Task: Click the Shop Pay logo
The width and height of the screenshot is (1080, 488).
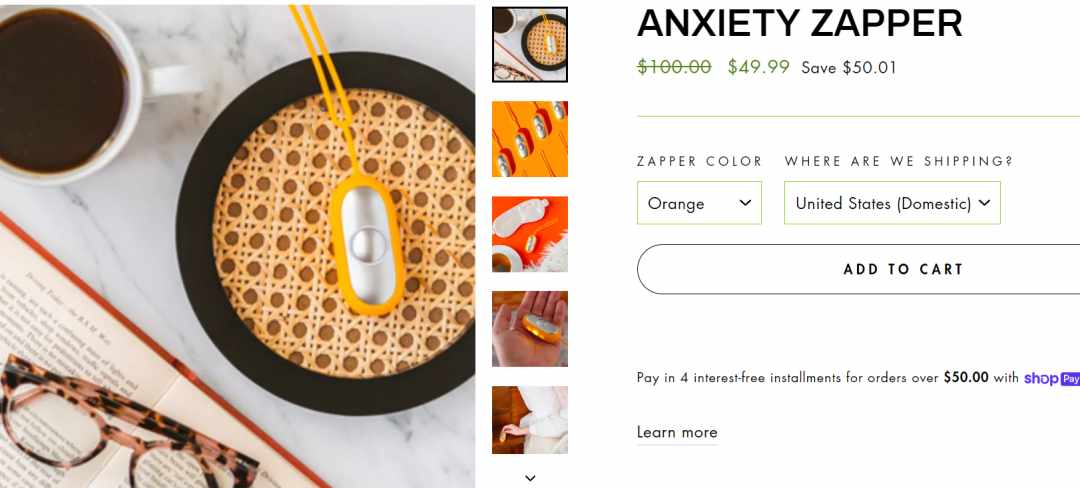Action: 1051,378
